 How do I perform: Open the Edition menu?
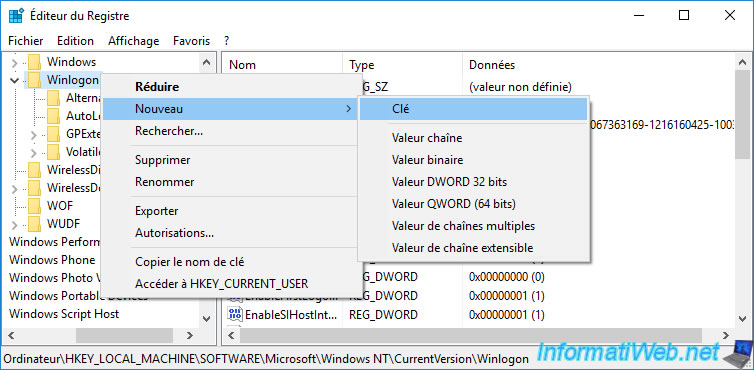[x=75, y=41]
